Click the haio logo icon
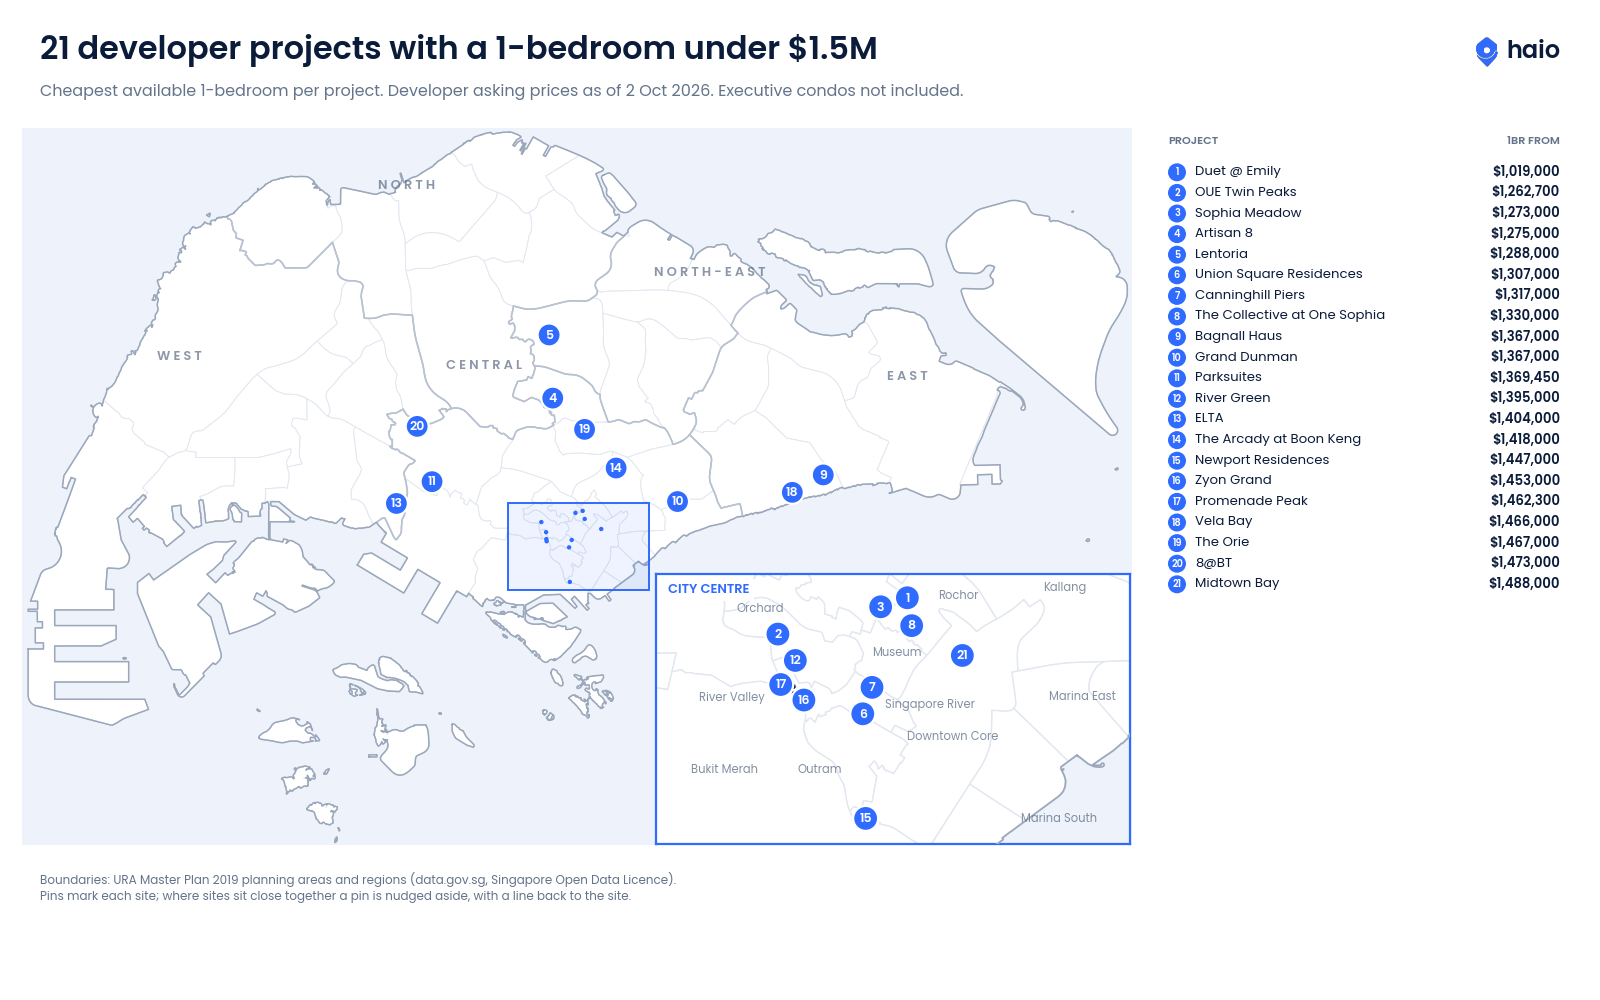 1486,51
